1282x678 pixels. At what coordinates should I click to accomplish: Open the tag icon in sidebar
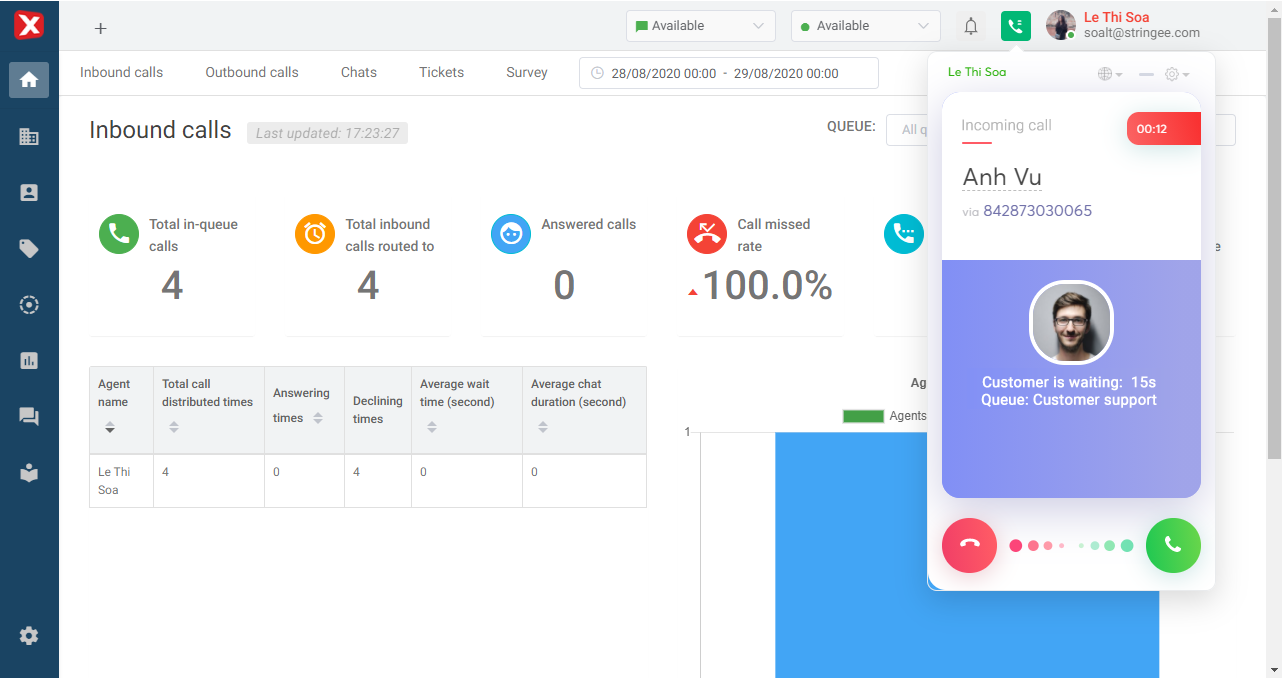click(29, 249)
